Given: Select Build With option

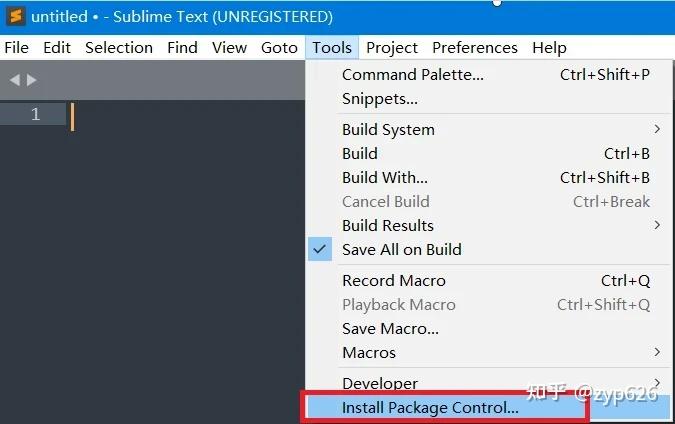Looking at the screenshot, I should (384, 178).
